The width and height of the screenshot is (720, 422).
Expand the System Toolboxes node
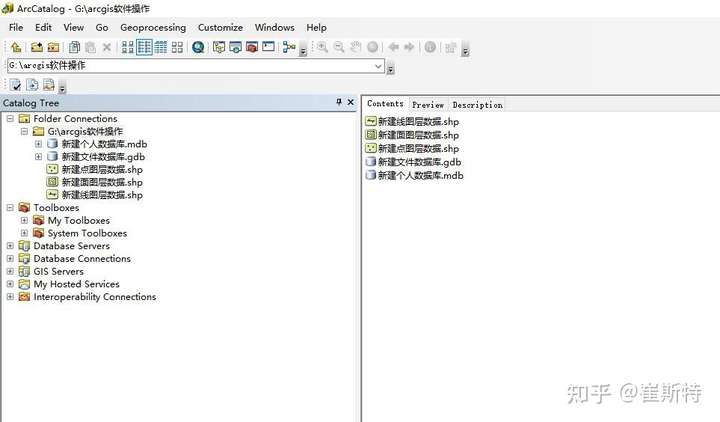point(24,233)
